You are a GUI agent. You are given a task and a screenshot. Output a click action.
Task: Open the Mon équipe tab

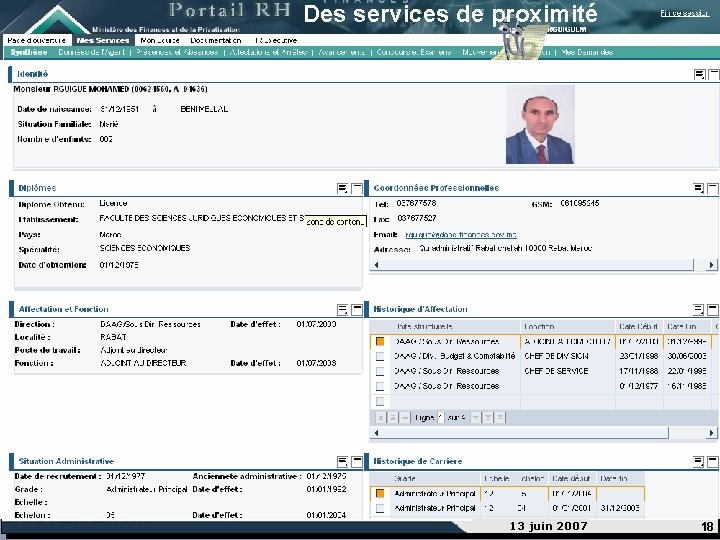(160, 40)
